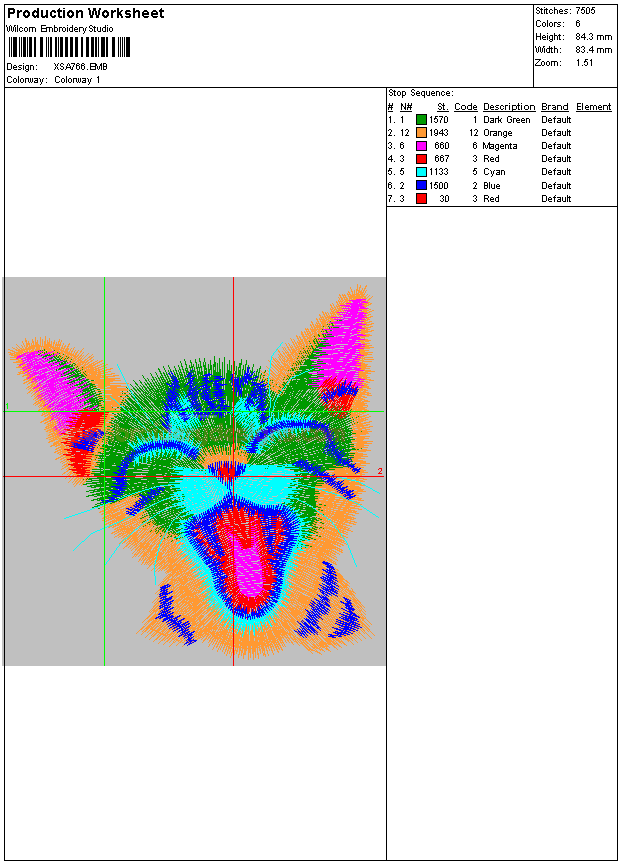Click the code '12' in the Orange row
This screenshot has width=620, height=861.
click(474, 133)
